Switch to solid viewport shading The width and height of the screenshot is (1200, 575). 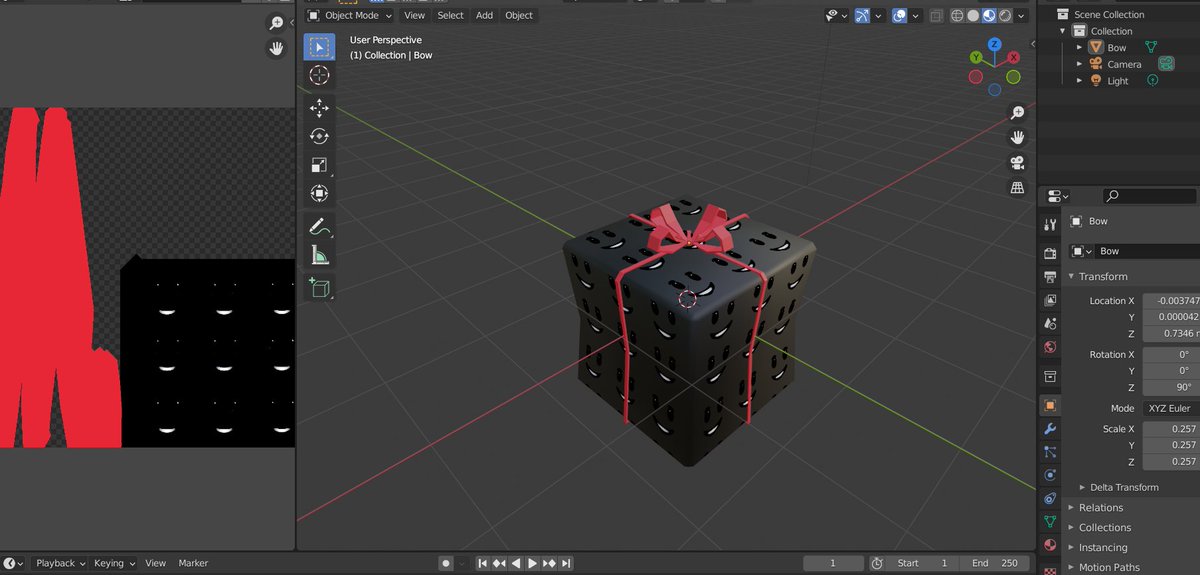coord(973,15)
